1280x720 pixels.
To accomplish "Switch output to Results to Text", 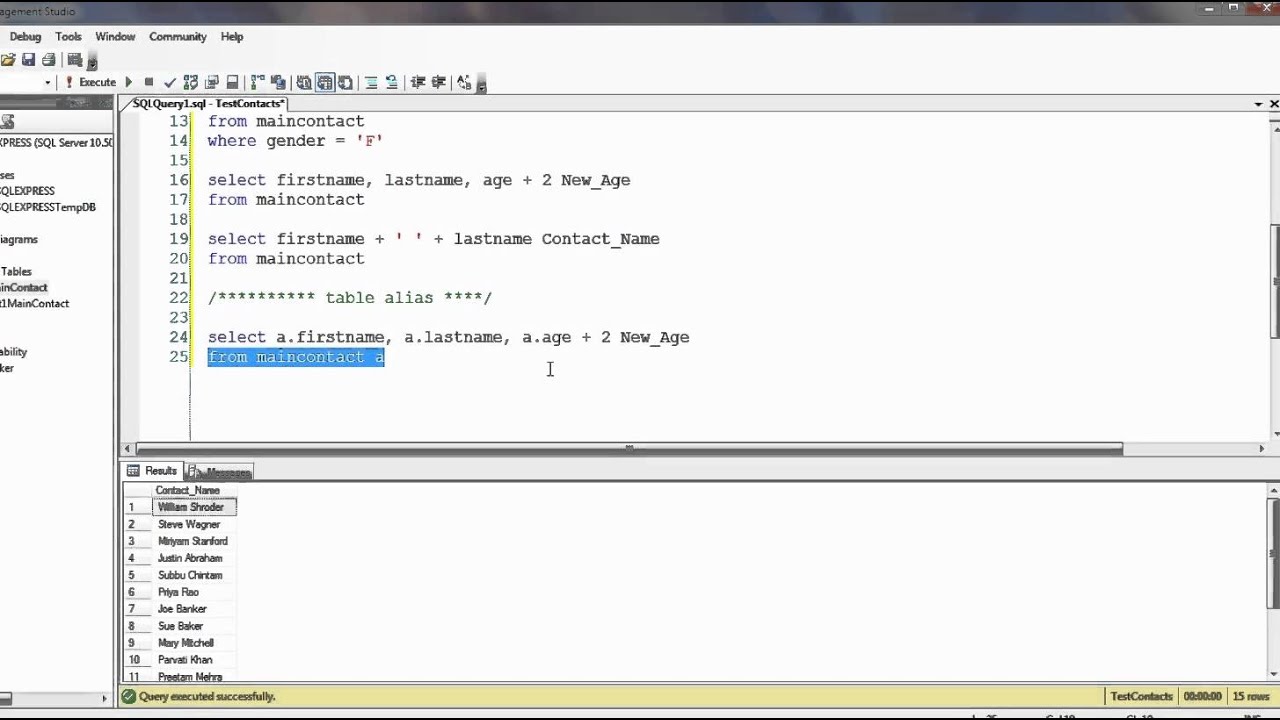I will pos(304,82).
